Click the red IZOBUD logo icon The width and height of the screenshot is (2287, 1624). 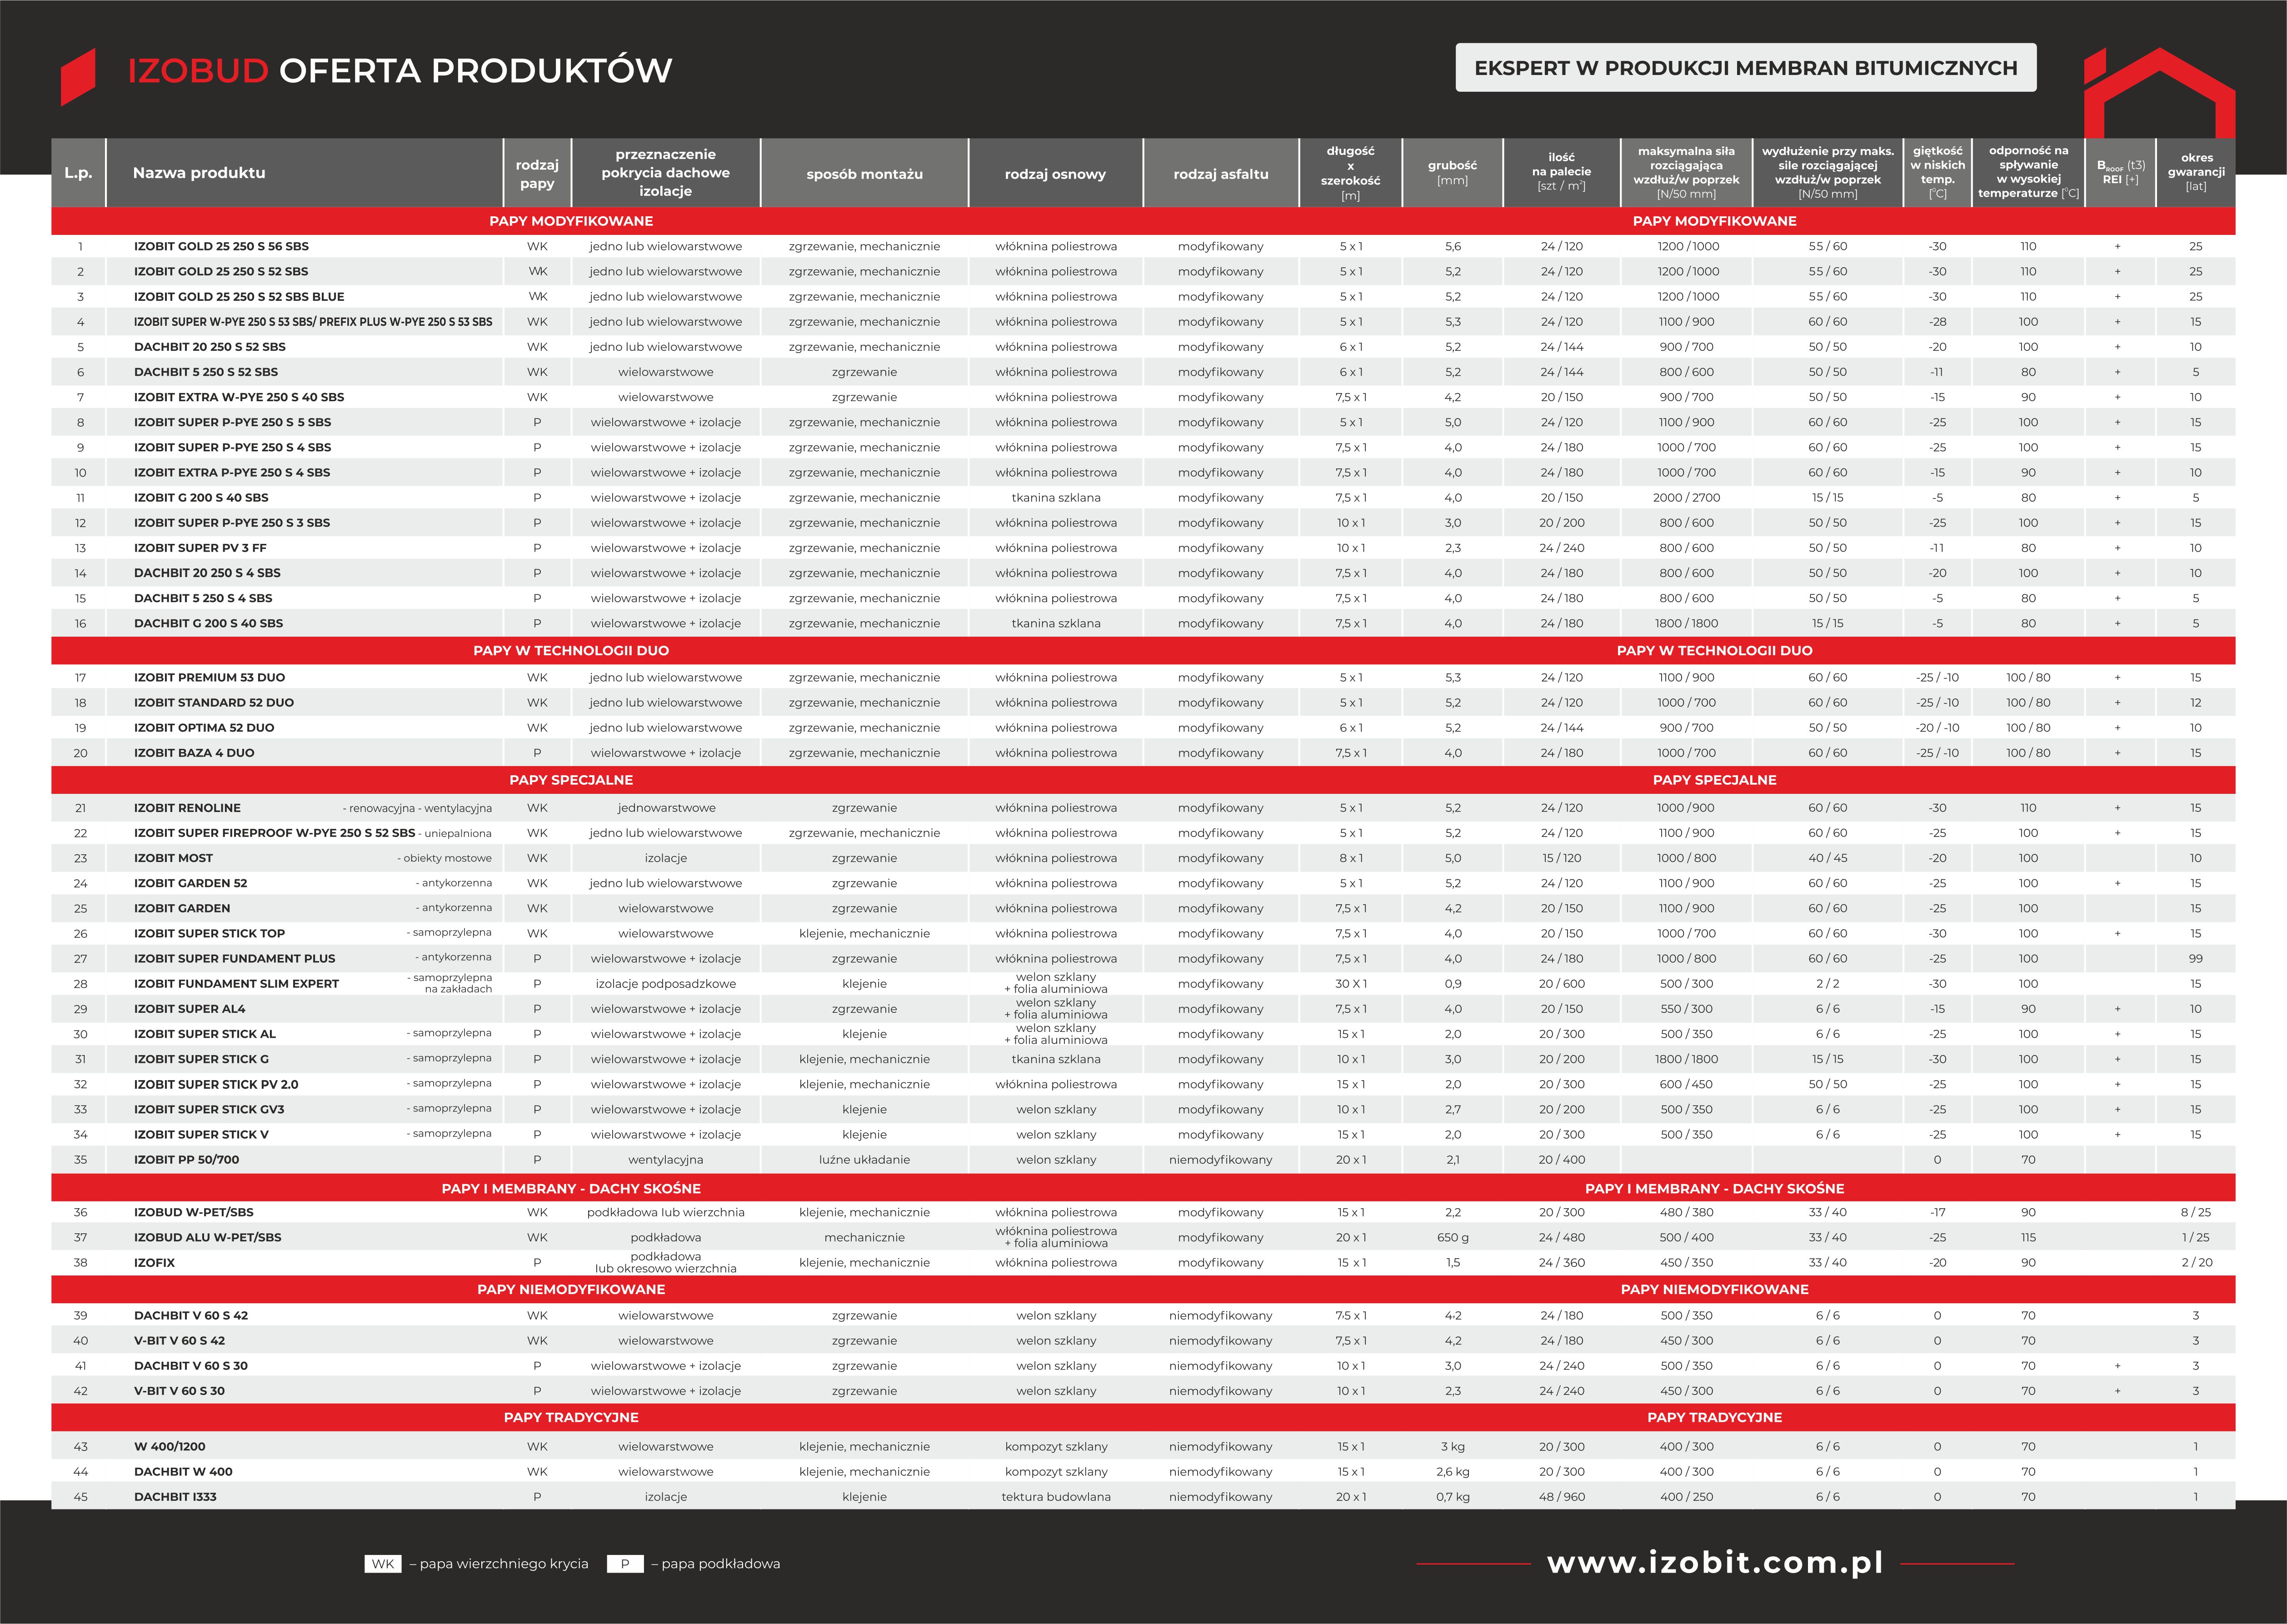(78, 76)
